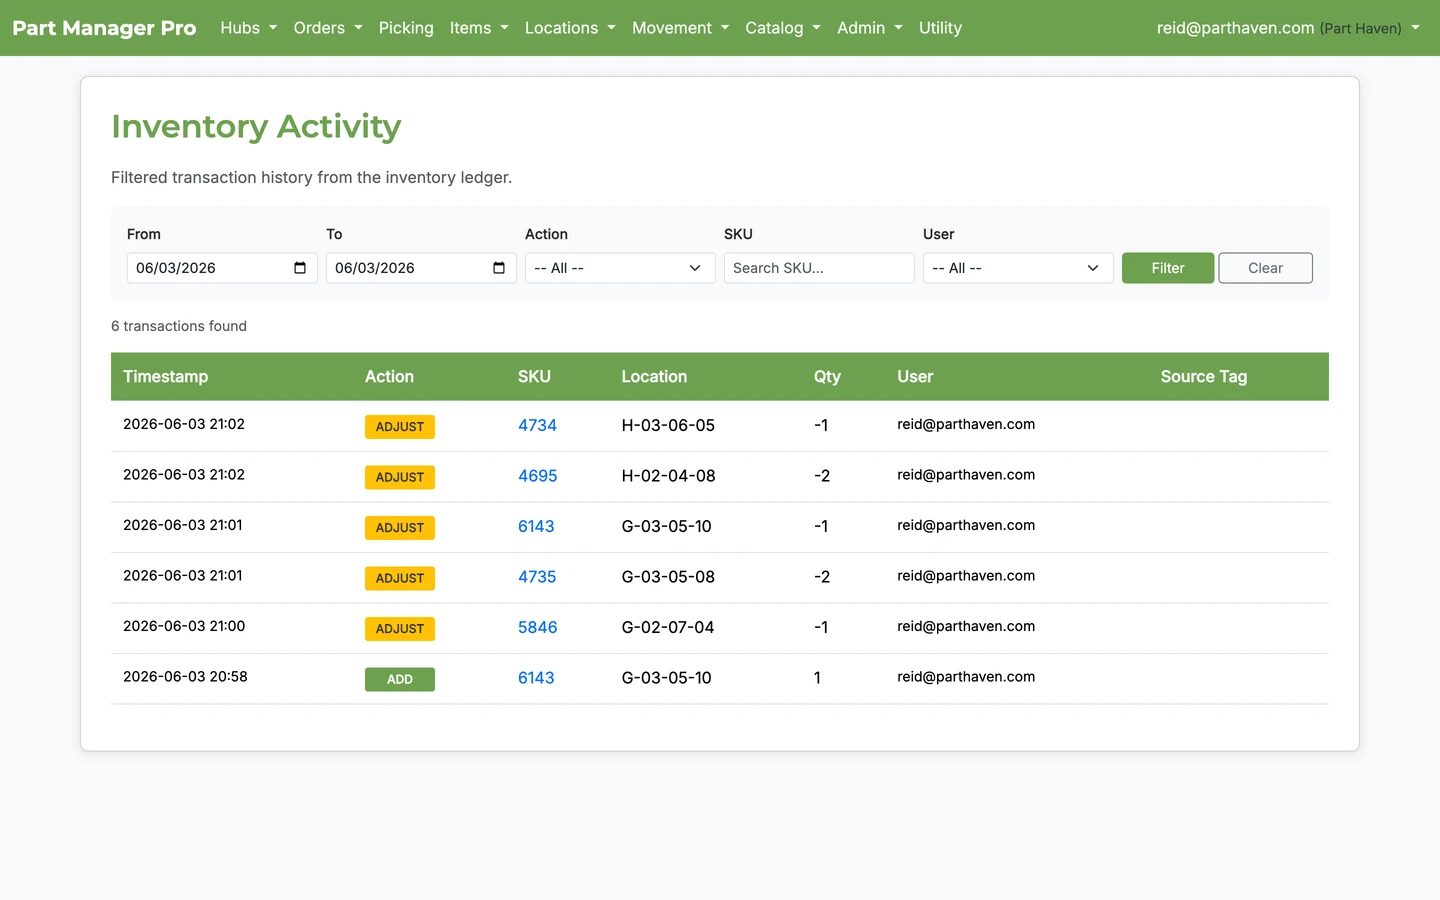Open the Items menu
Screen dimensions: 1440x900
point(479,28)
